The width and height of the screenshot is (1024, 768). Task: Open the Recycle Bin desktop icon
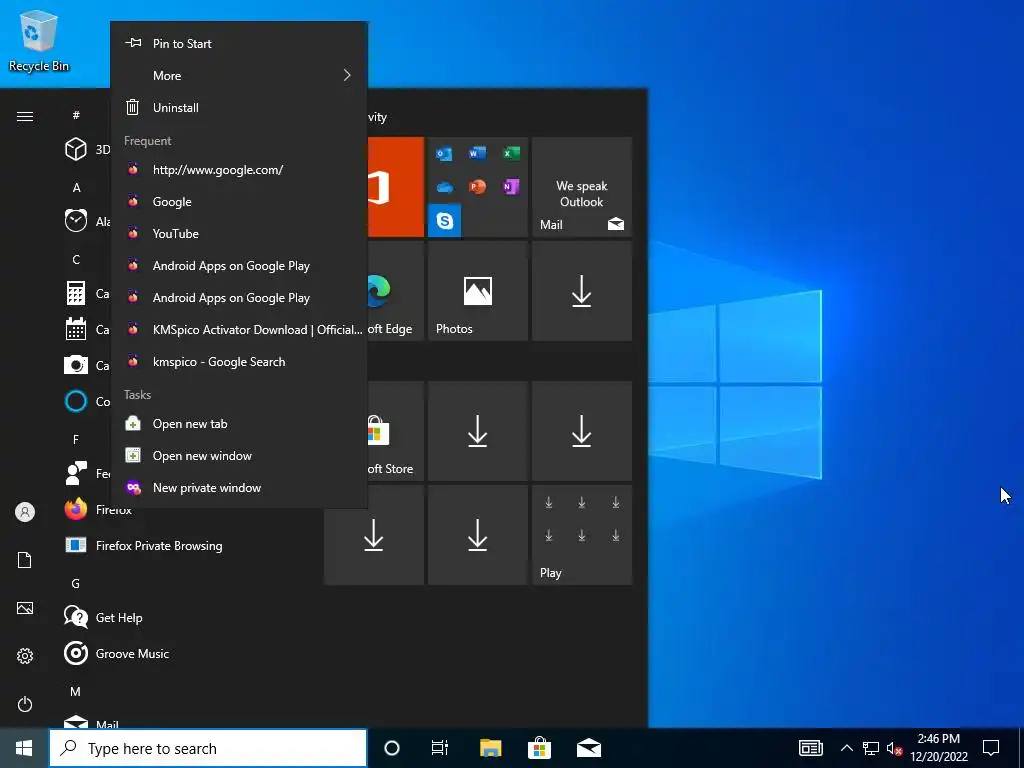pyautogui.click(x=39, y=40)
